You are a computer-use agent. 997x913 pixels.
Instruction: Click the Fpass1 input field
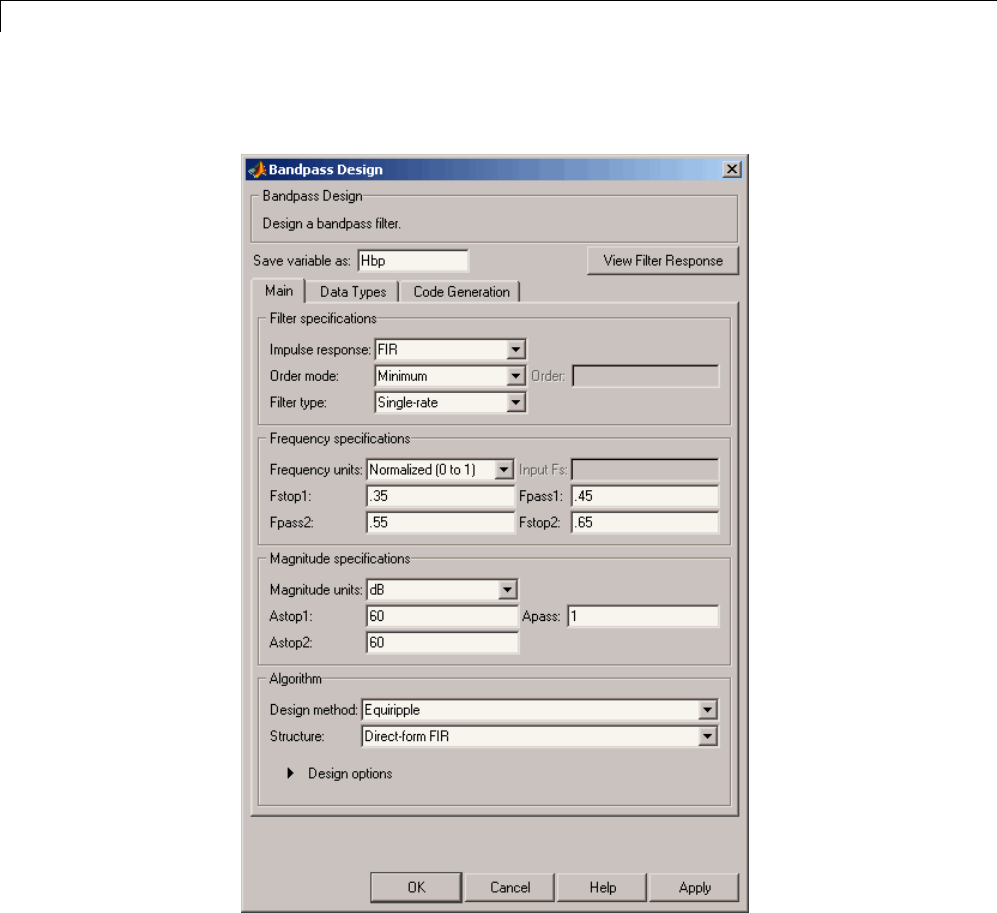(x=645, y=496)
